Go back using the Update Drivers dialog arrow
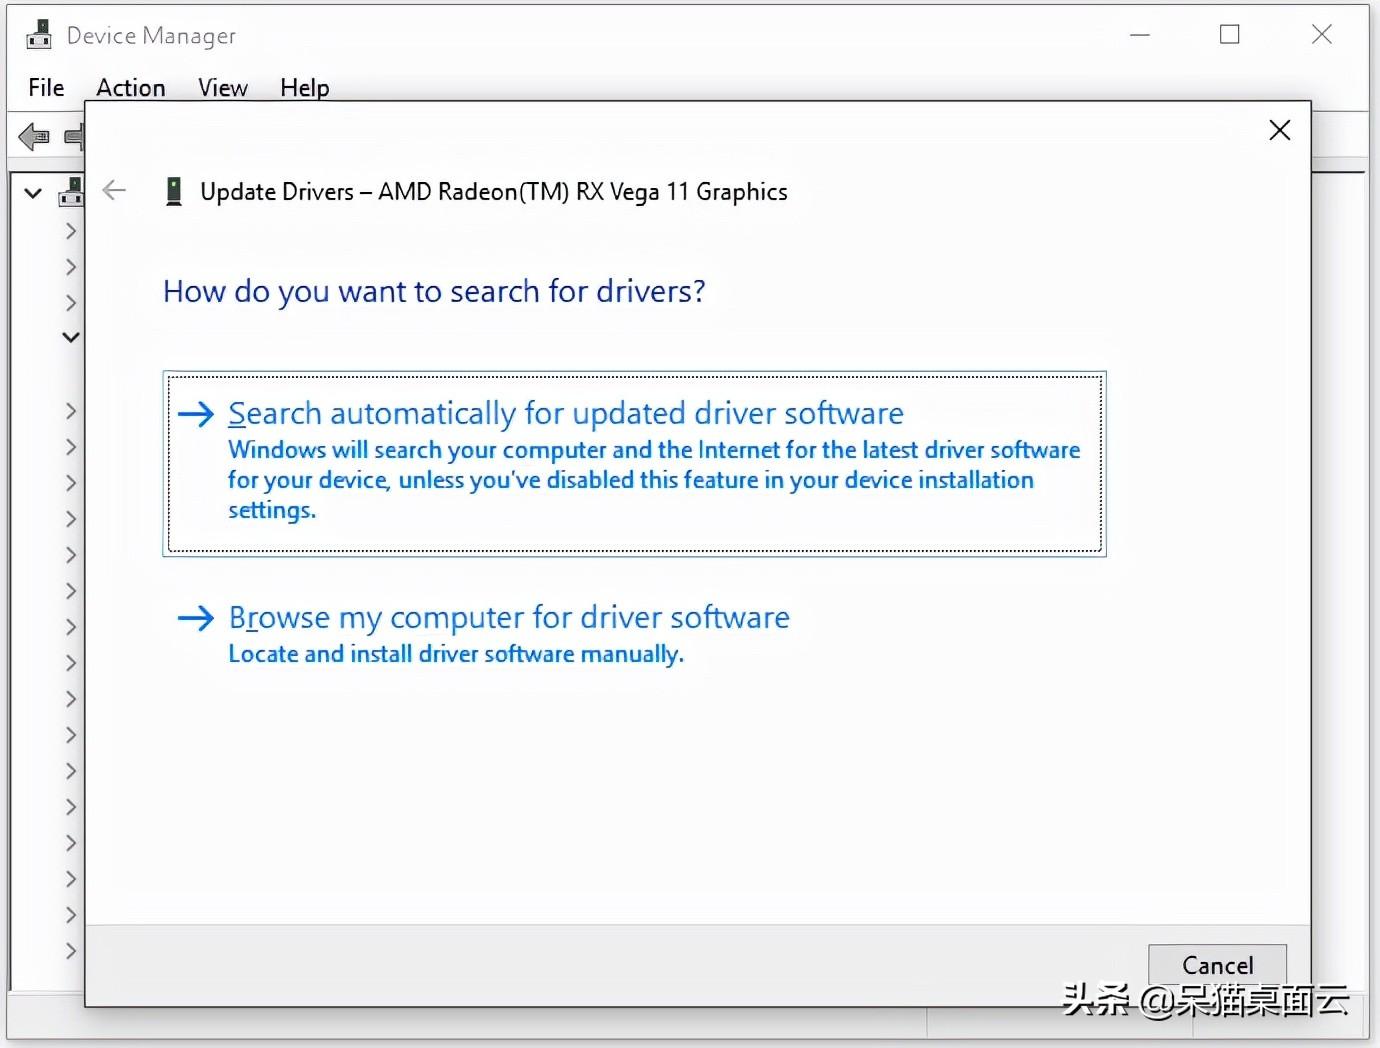 [115, 190]
